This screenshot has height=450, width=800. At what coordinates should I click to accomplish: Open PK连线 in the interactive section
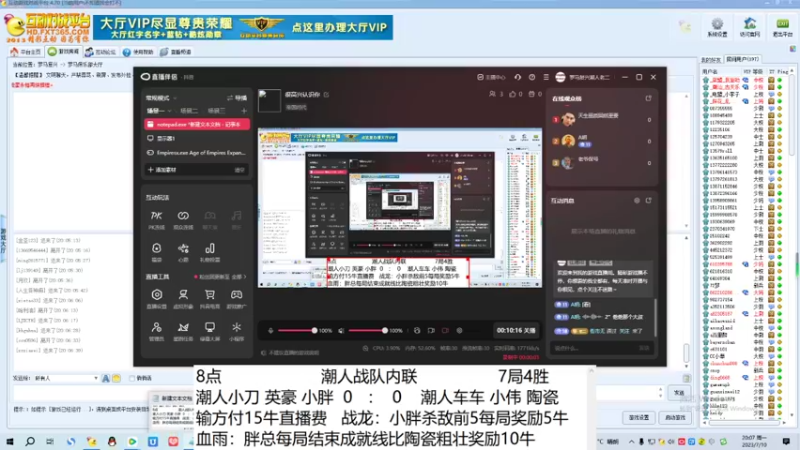click(x=156, y=220)
